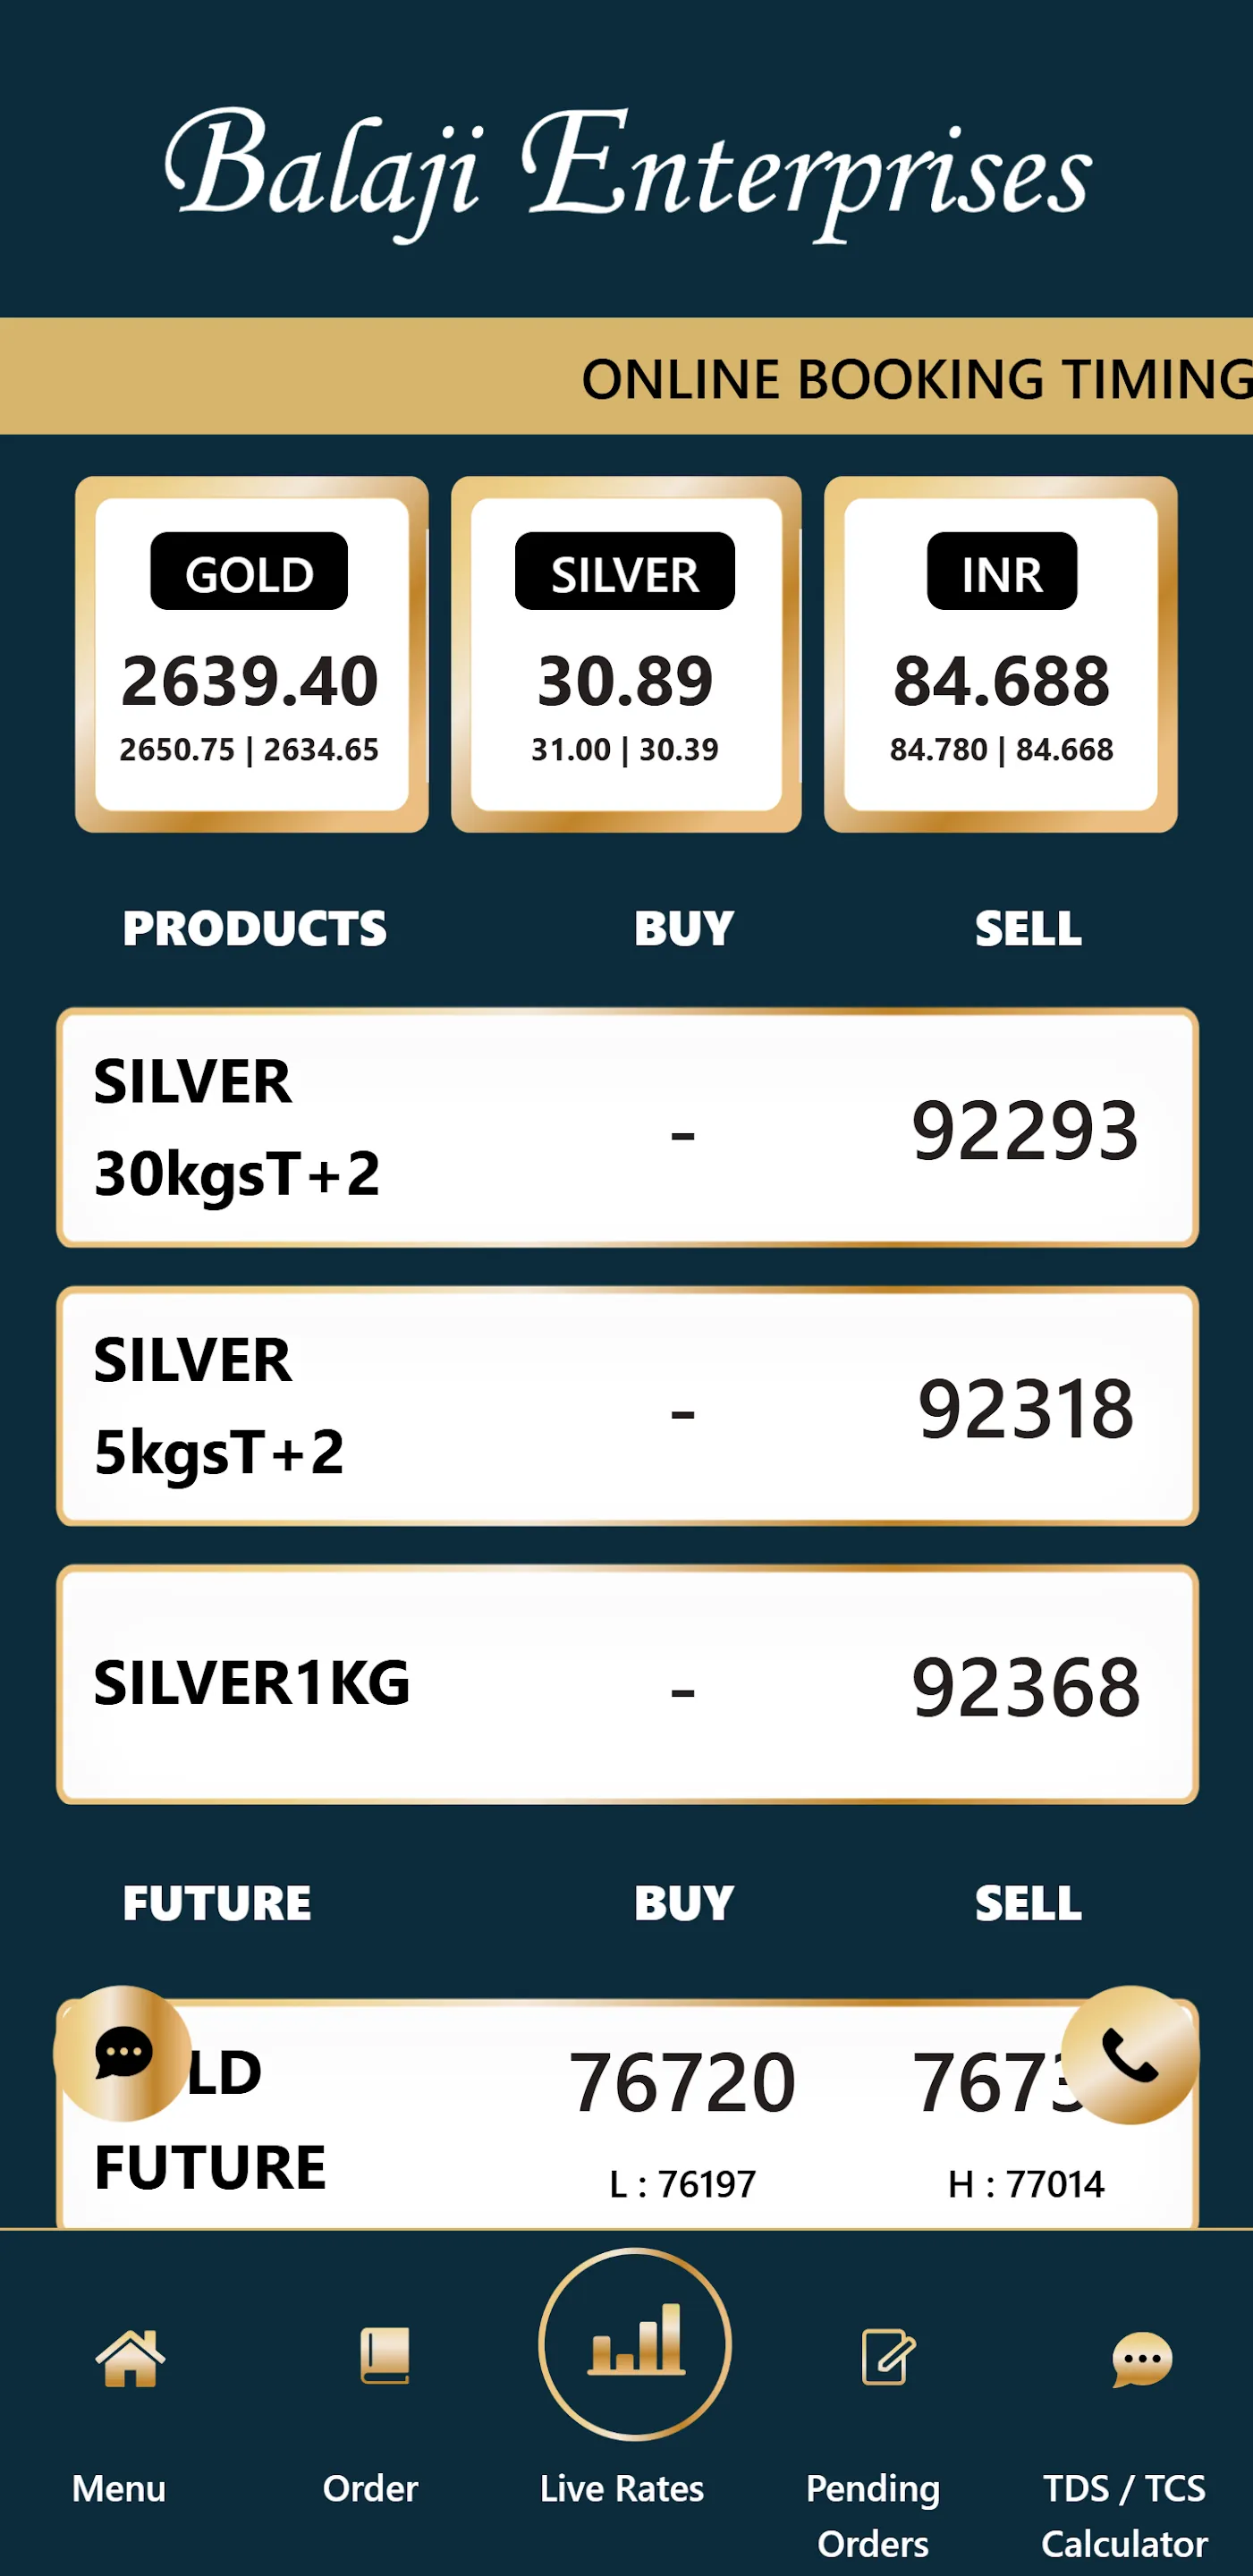The image size is (1253, 2576).
Task: Tap the GOLD spot rate card
Action: point(251,654)
